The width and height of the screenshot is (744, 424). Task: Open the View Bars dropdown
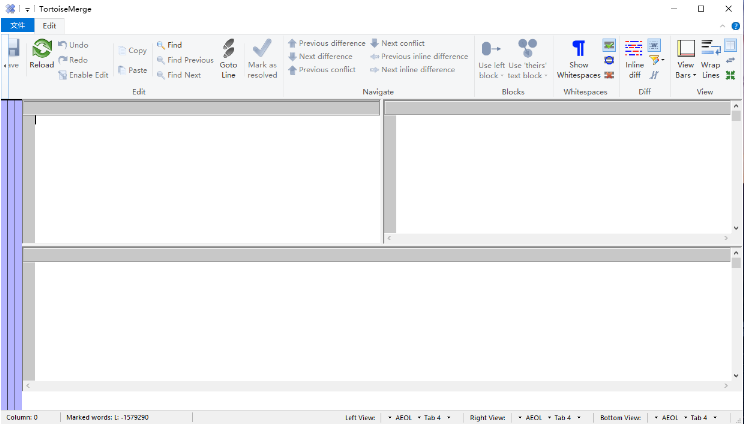coord(686,59)
